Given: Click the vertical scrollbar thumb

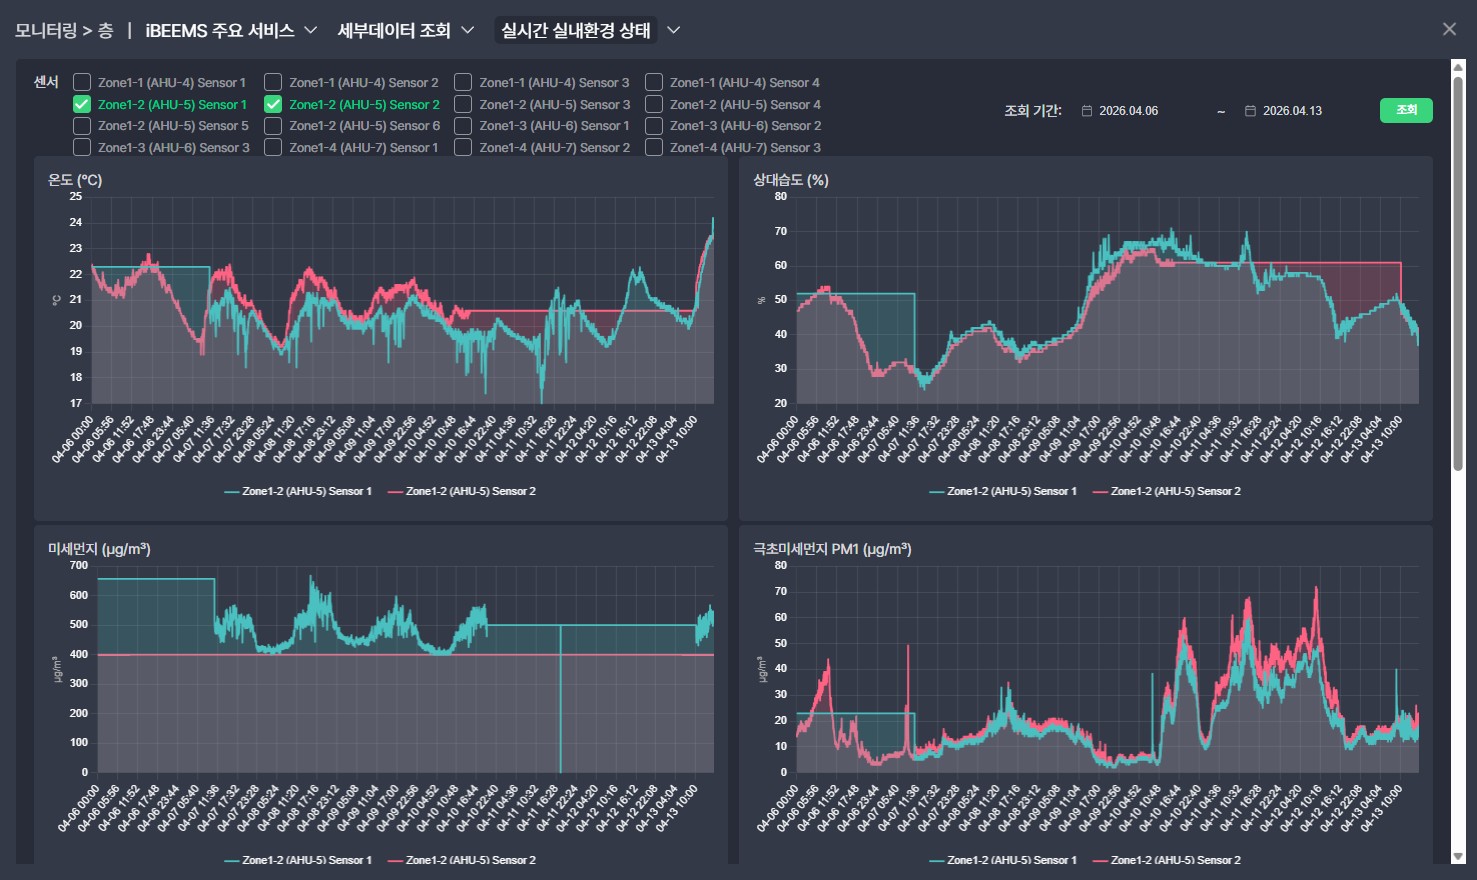Looking at the screenshot, I should (x=1457, y=270).
